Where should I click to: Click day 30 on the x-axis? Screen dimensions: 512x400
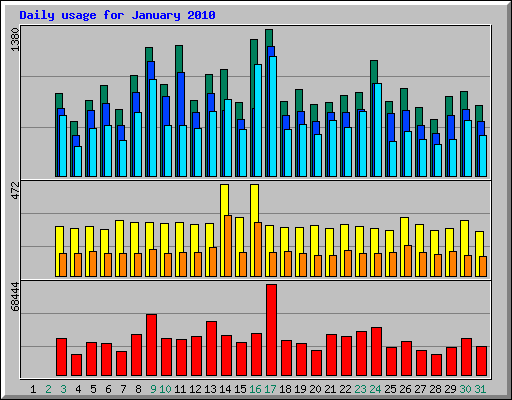pos(465,389)
